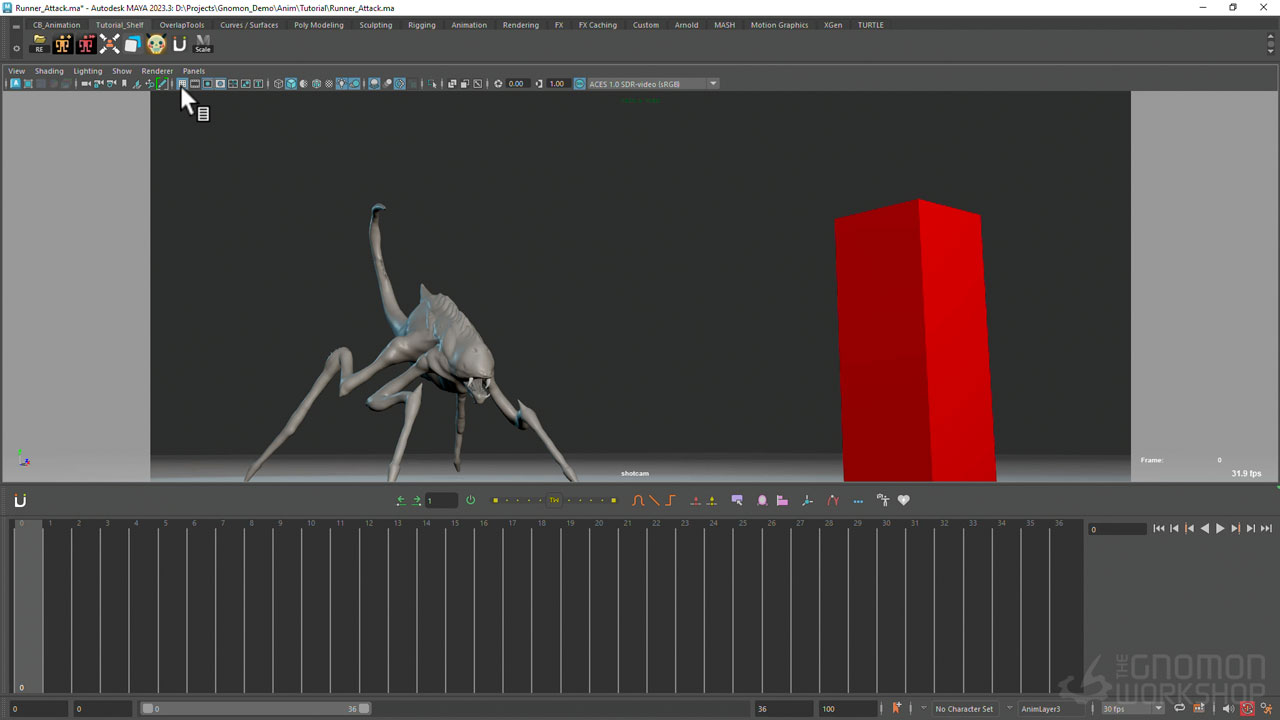Toggle the viewport grid display

[182, 84]
